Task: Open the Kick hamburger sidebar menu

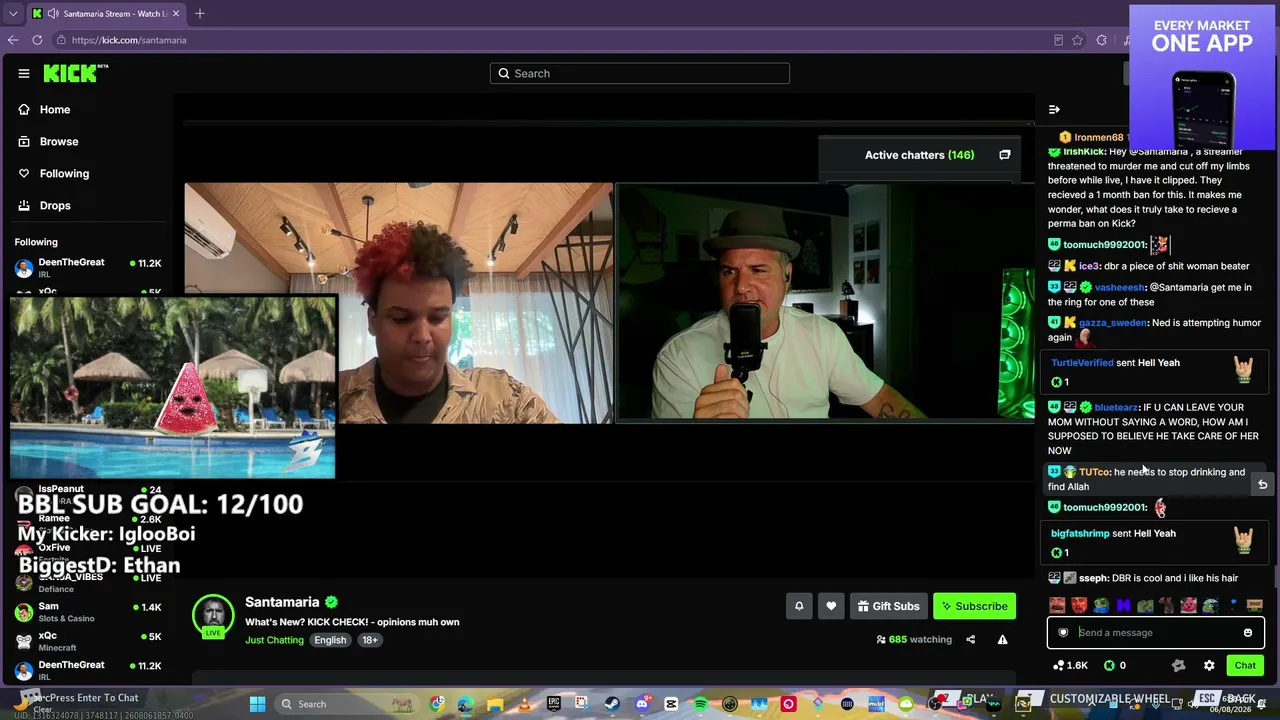Action: pos(24,73)
